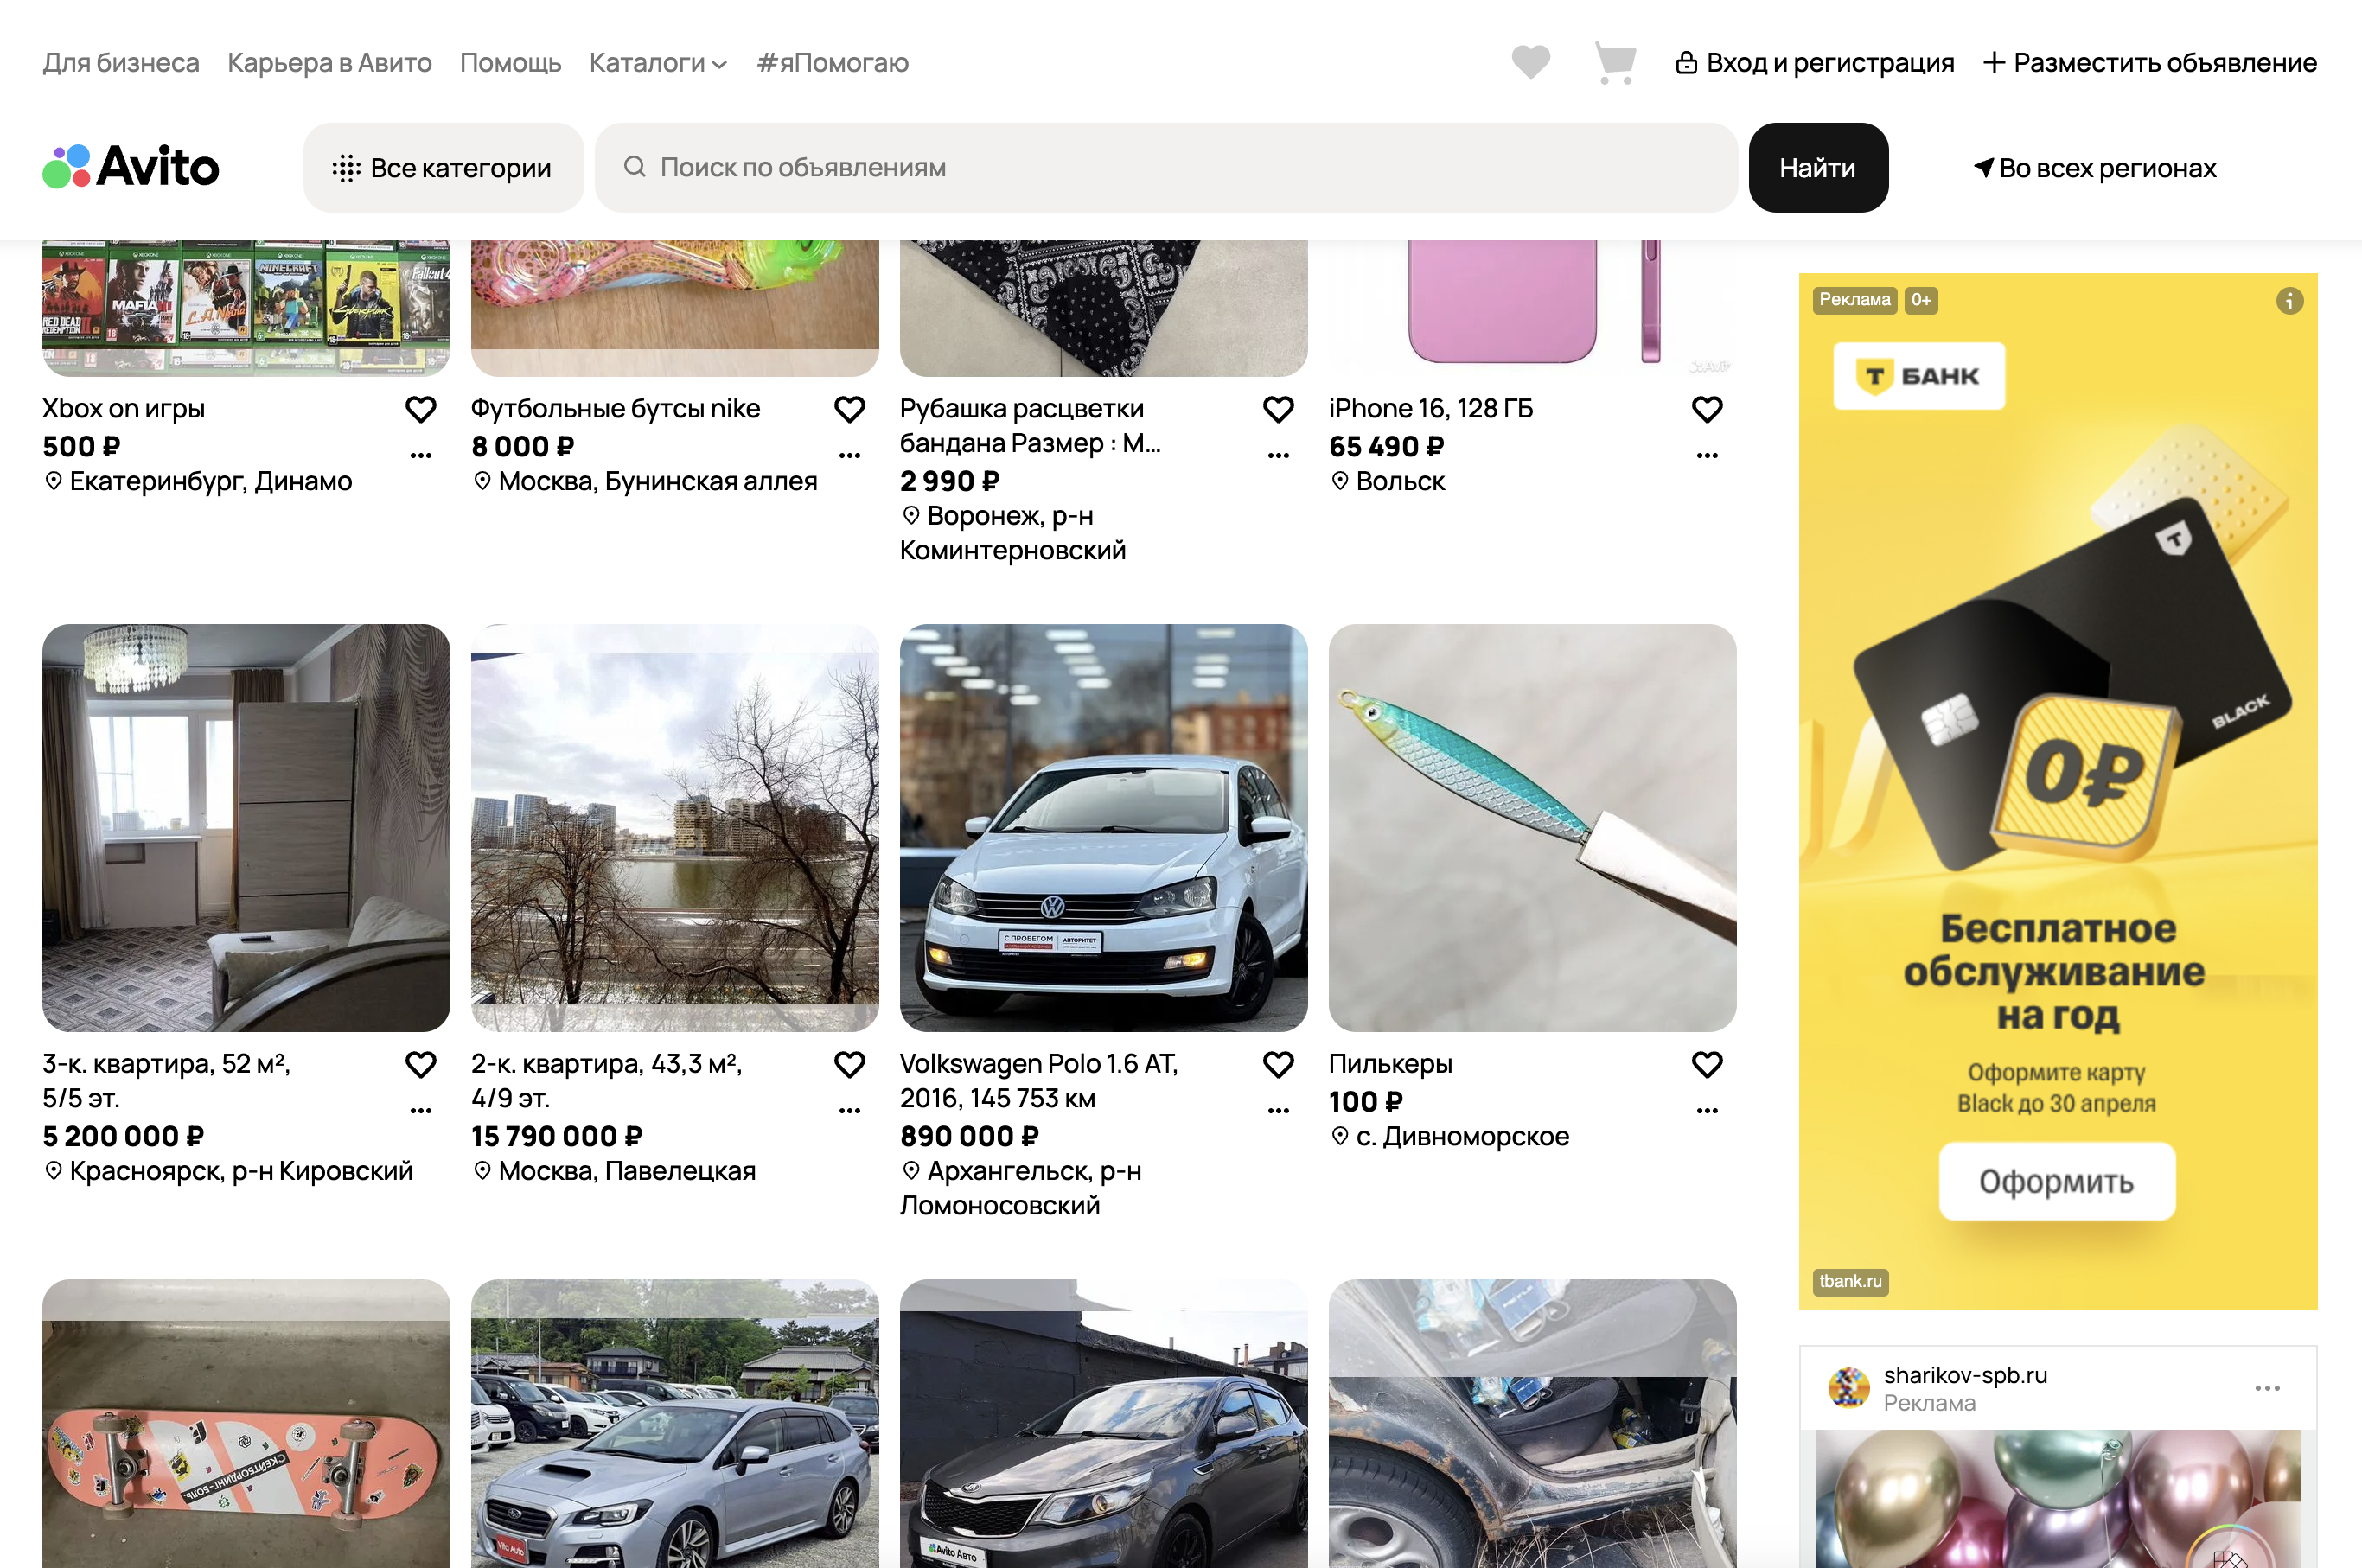Open favorites heart icon in header
Viewport: 2362px width, 1568px height.
pyautogui.click(x=1530, y=62)
